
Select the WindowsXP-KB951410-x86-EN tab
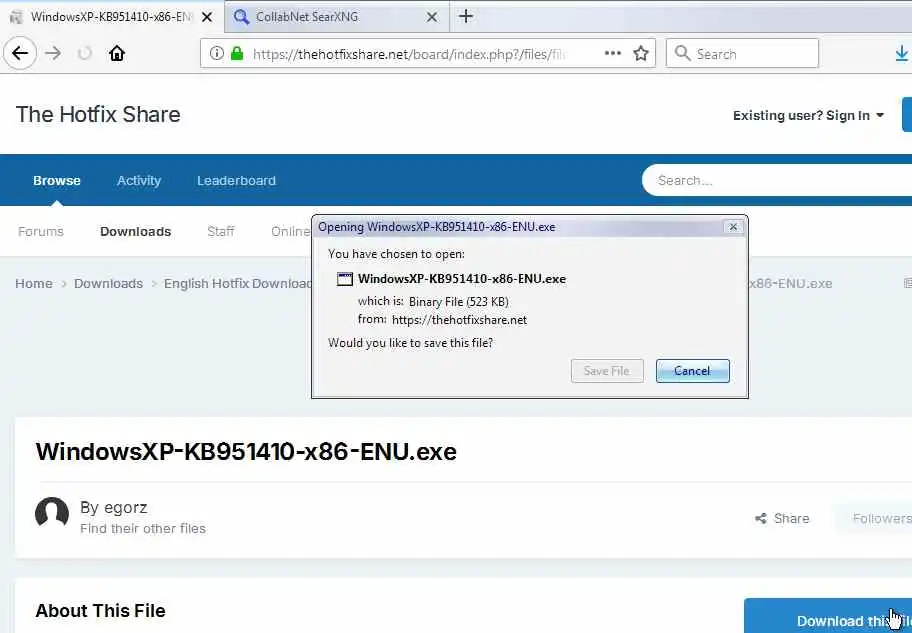(x=112, y=17)
